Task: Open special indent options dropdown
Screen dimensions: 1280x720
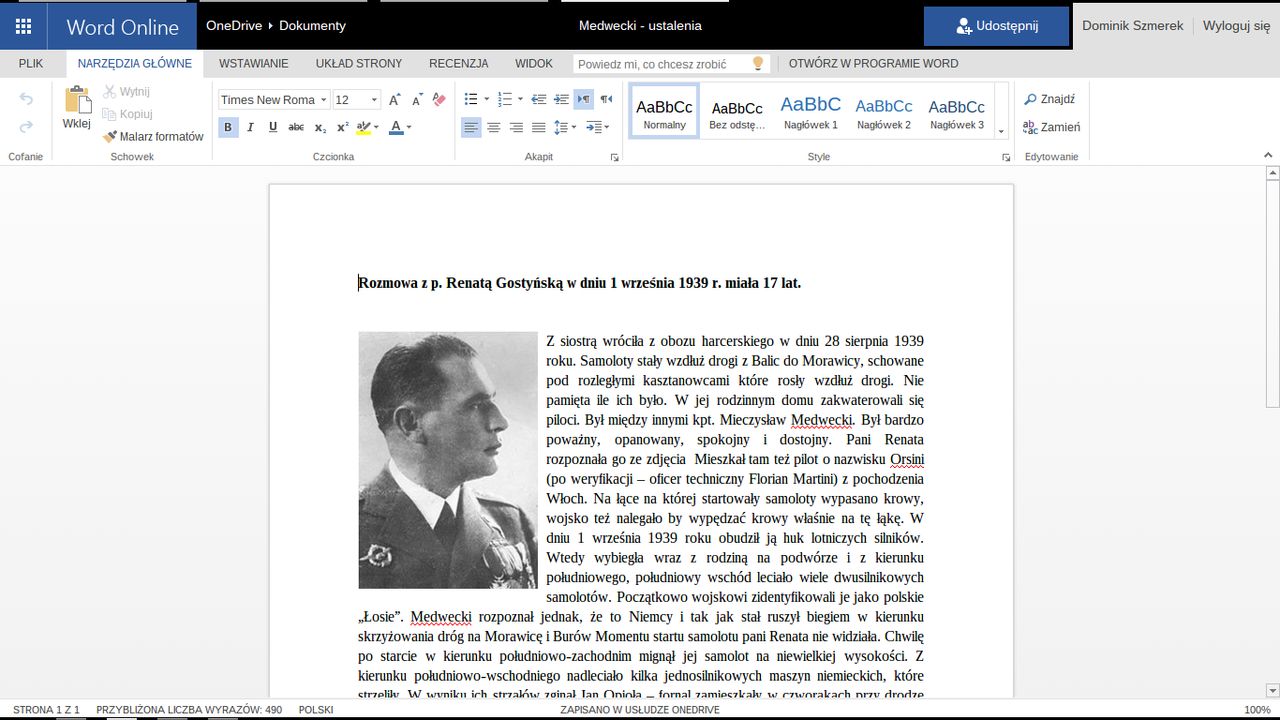Action: tap(597, 127)
